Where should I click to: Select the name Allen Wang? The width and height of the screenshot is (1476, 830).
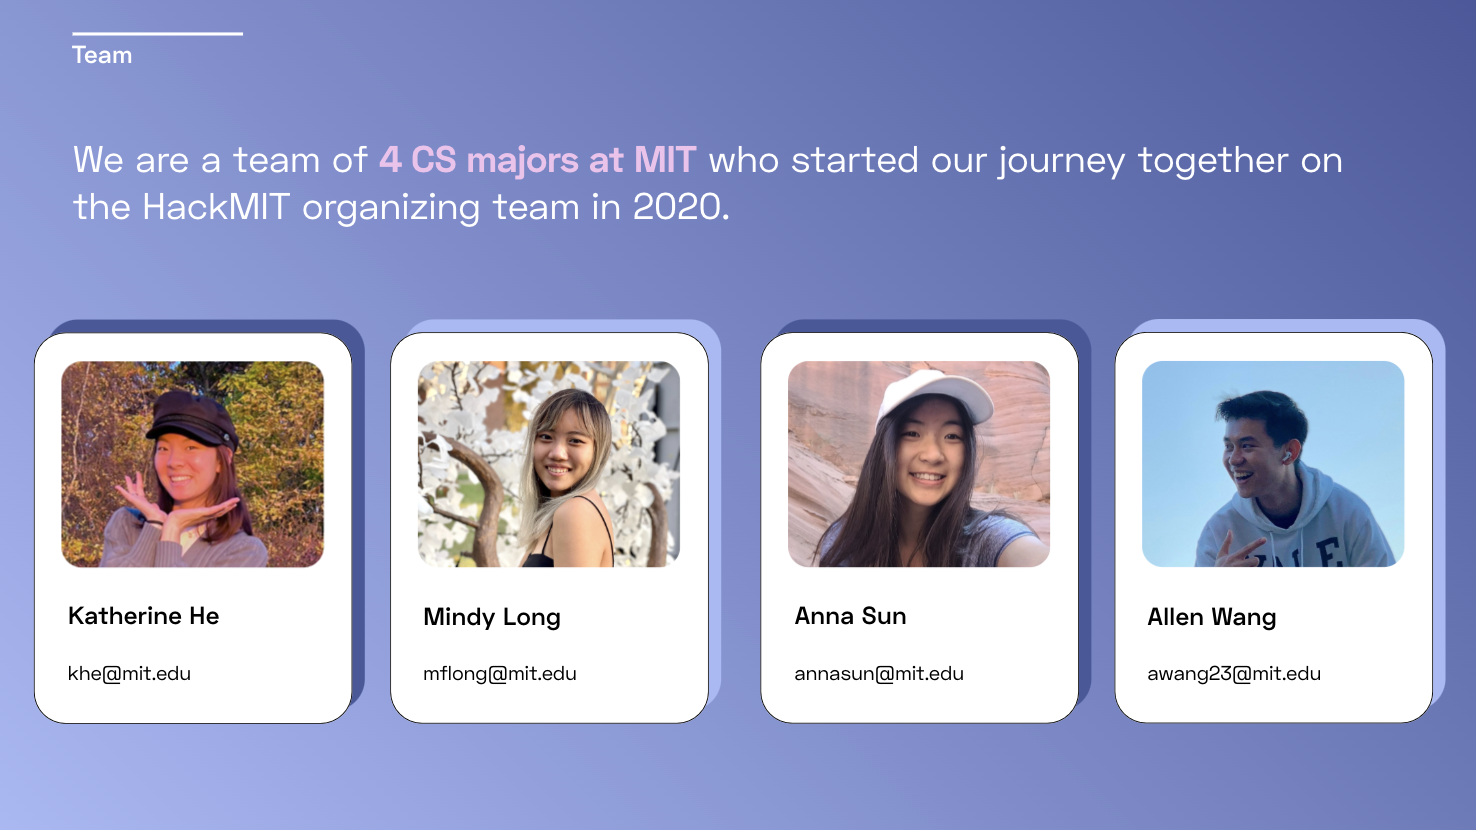pos(1212,617)
